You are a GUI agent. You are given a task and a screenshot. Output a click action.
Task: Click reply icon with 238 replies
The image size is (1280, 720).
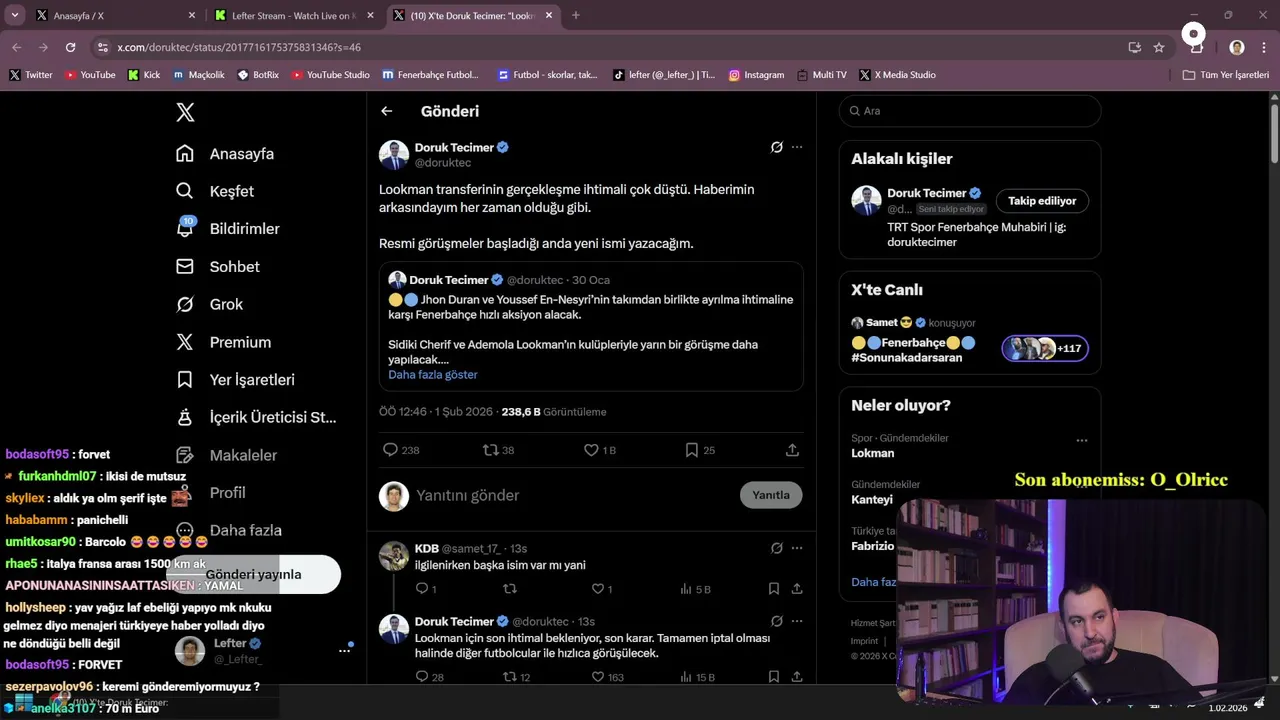tap(401, 450)
